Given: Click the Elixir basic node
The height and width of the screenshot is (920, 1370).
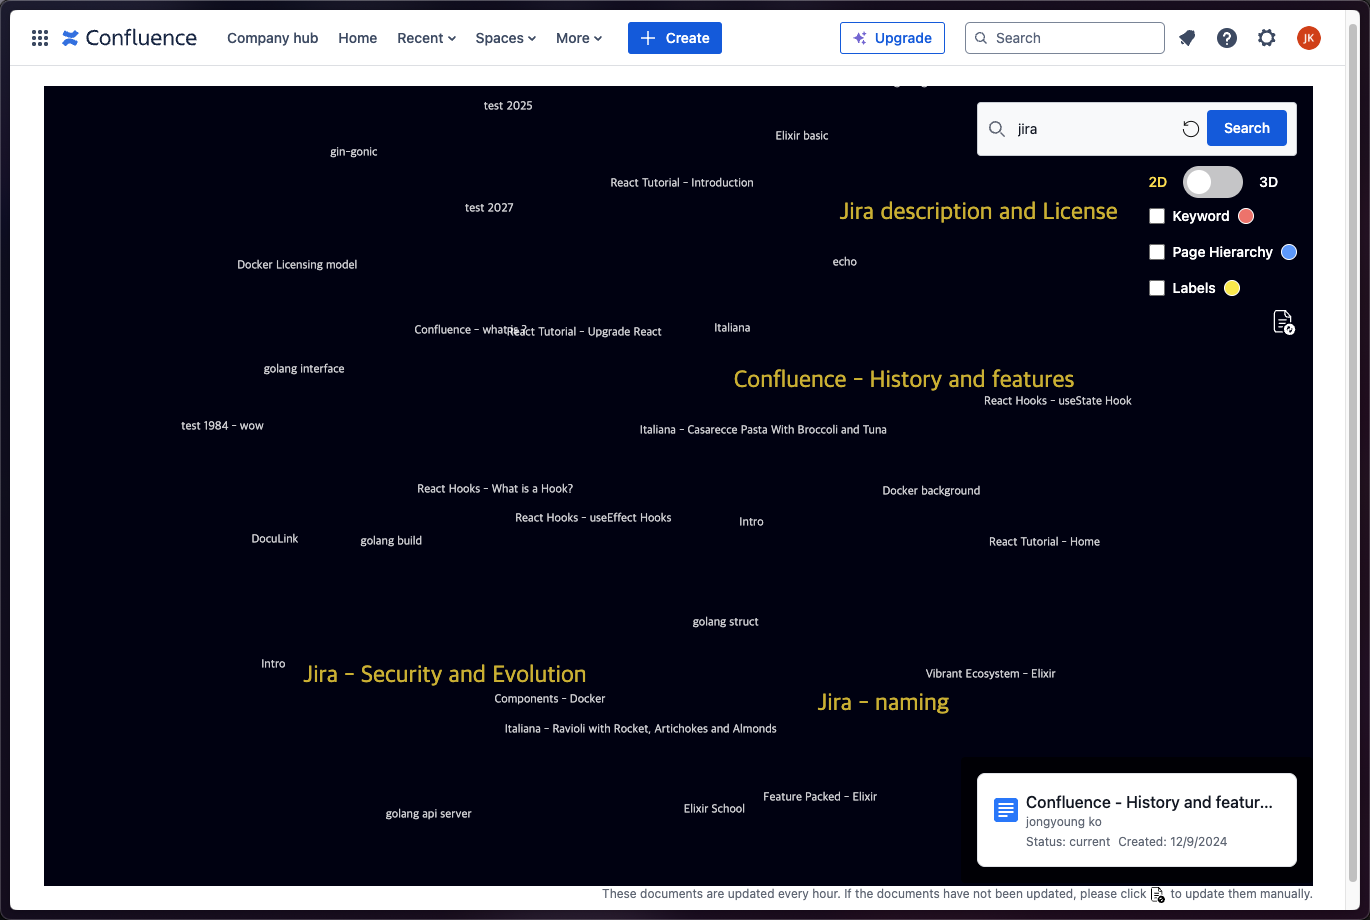Looking at the screenshot, I should click(802, 135).
